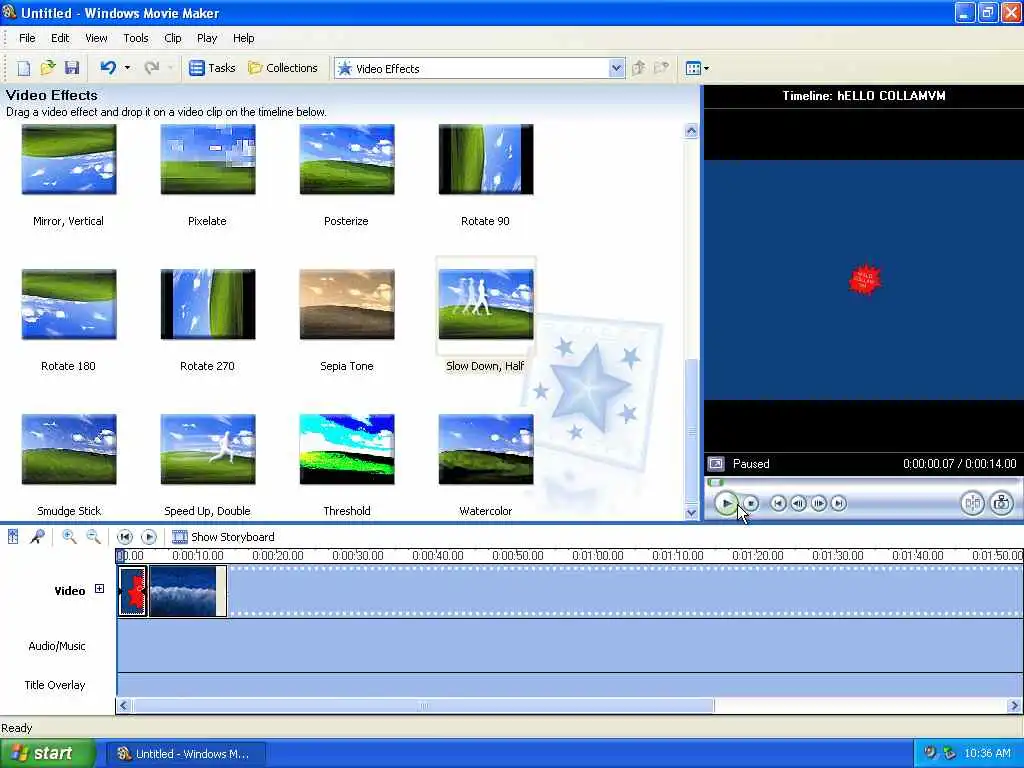
Task: Split the clip at current frame
Action: click(972, 503)
